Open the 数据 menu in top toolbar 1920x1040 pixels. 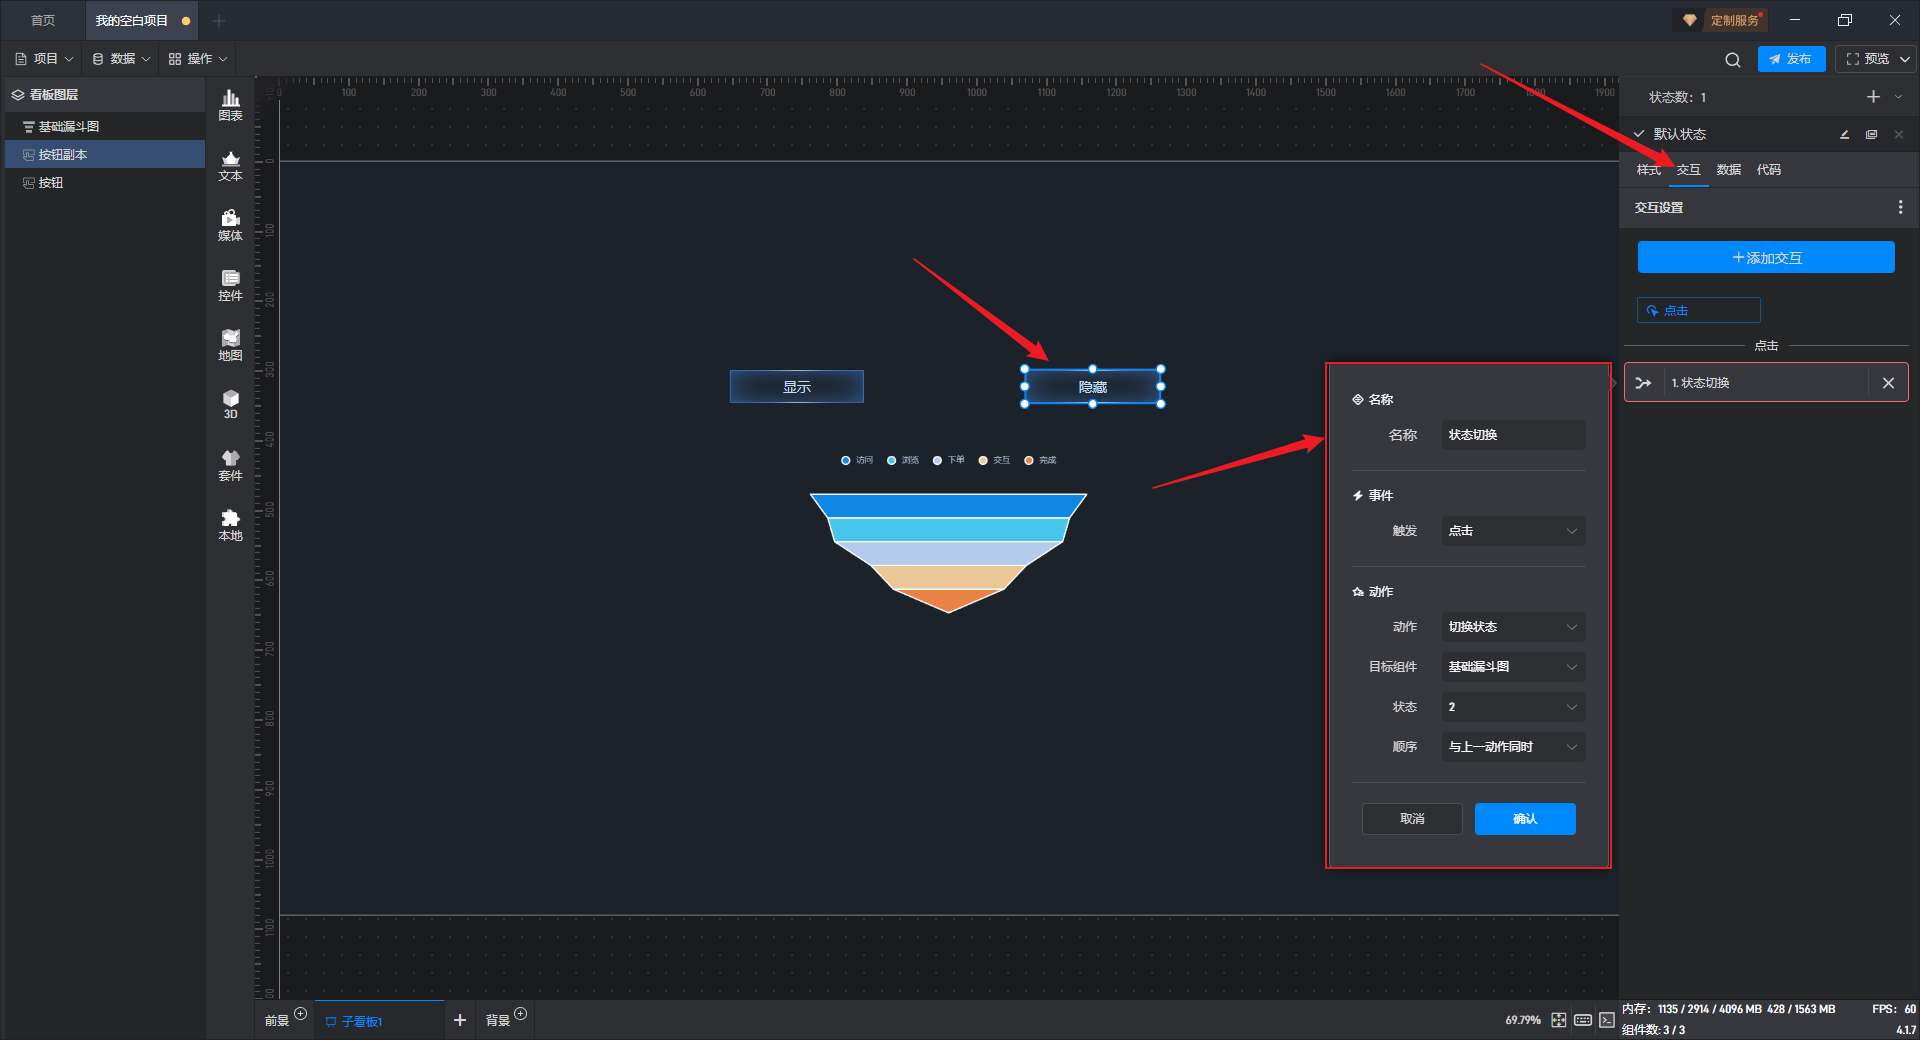[x=121, y=59]
